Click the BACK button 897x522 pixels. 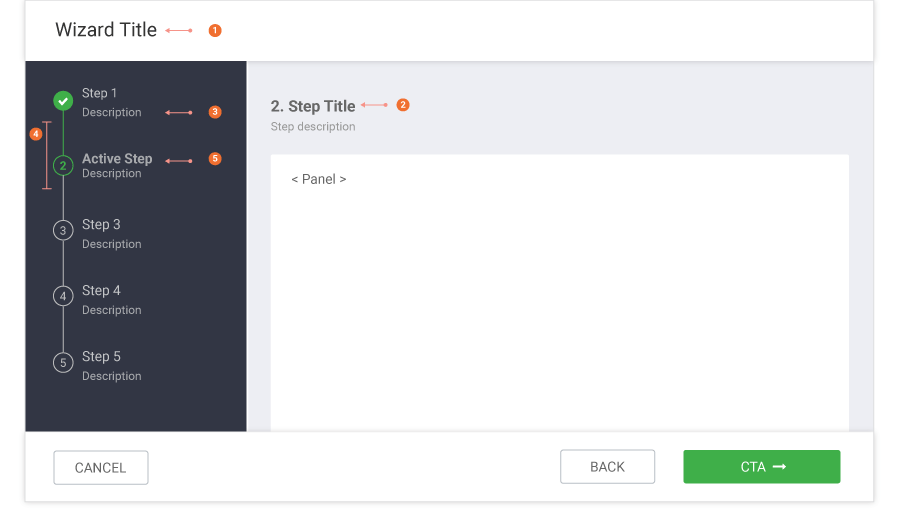pos(607,466)
